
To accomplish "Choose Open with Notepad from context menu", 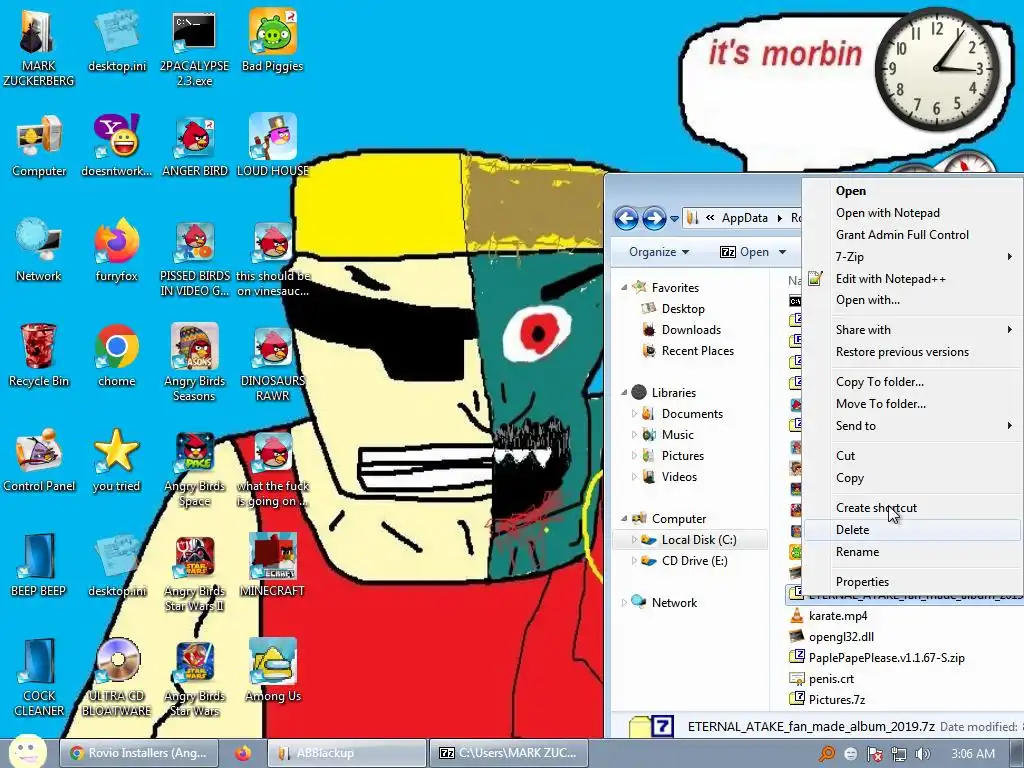I will click(888, 213).
